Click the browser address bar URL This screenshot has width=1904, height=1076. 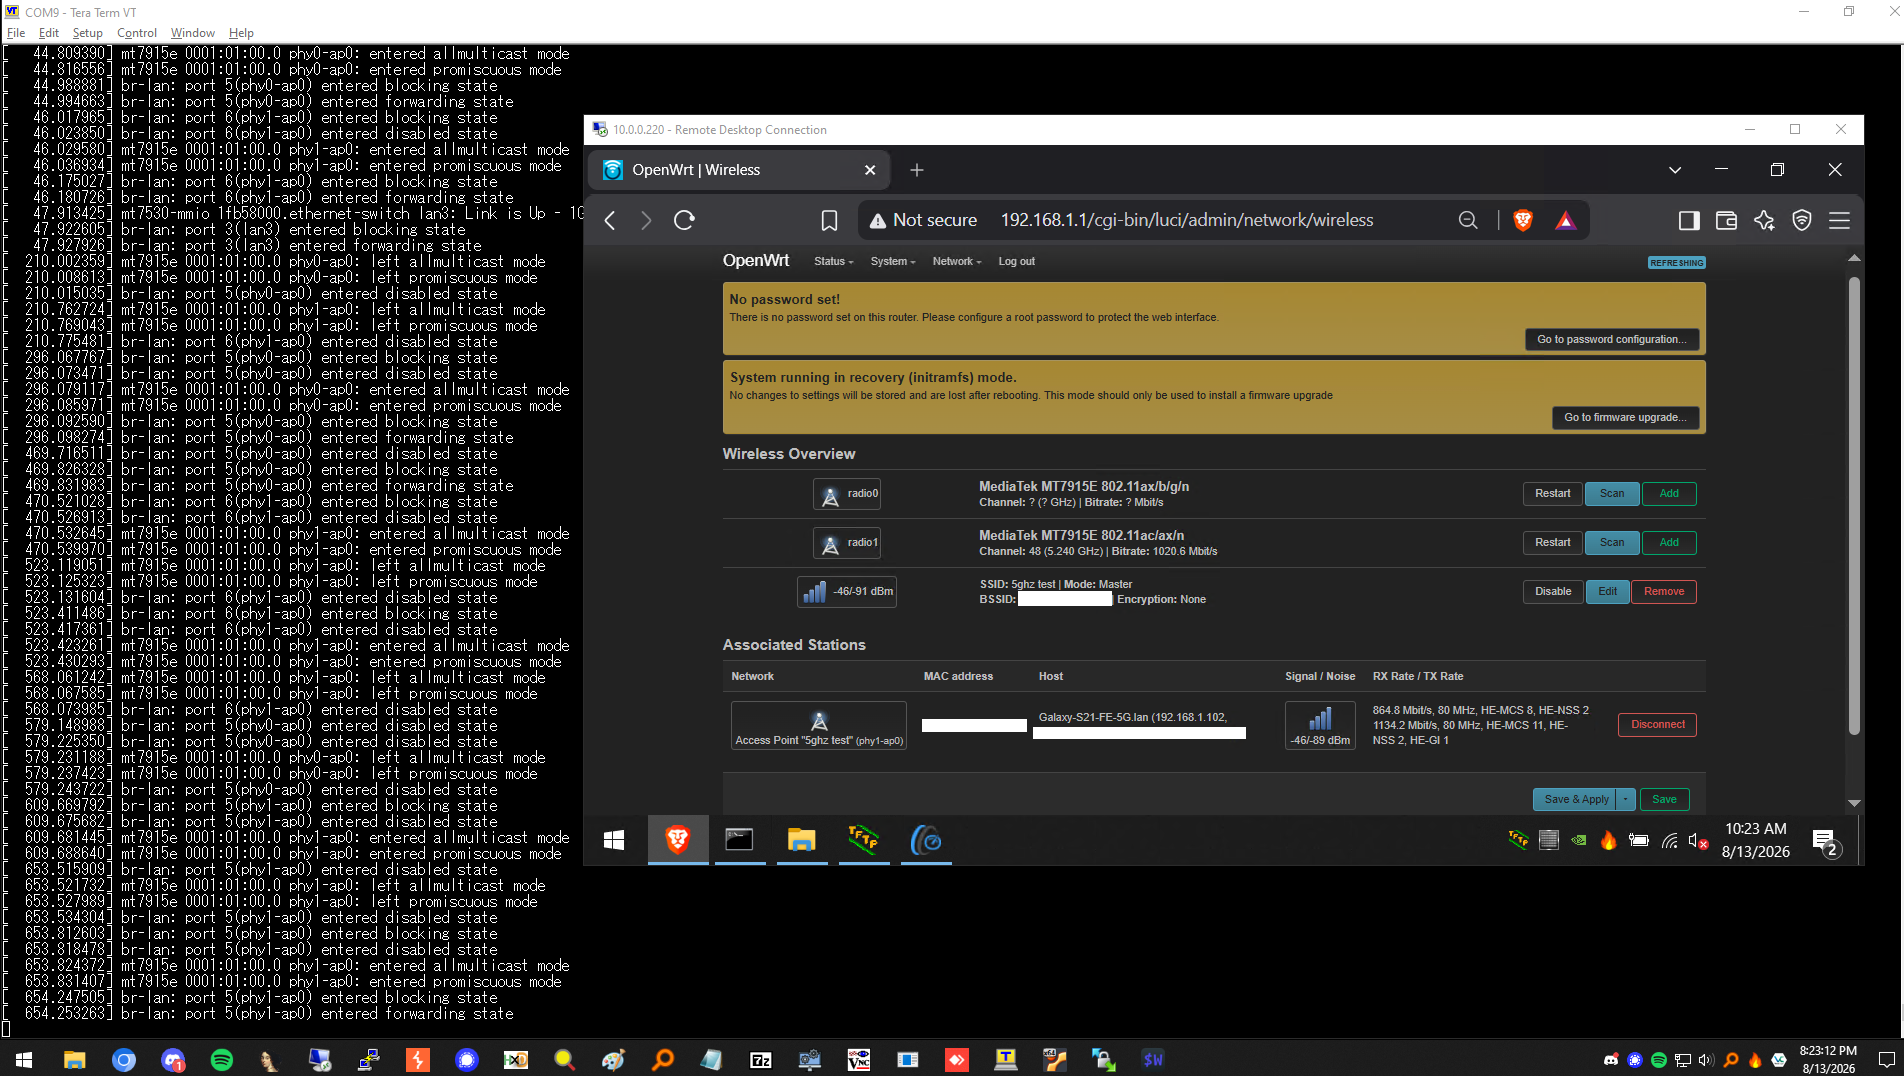[1187, 220]
